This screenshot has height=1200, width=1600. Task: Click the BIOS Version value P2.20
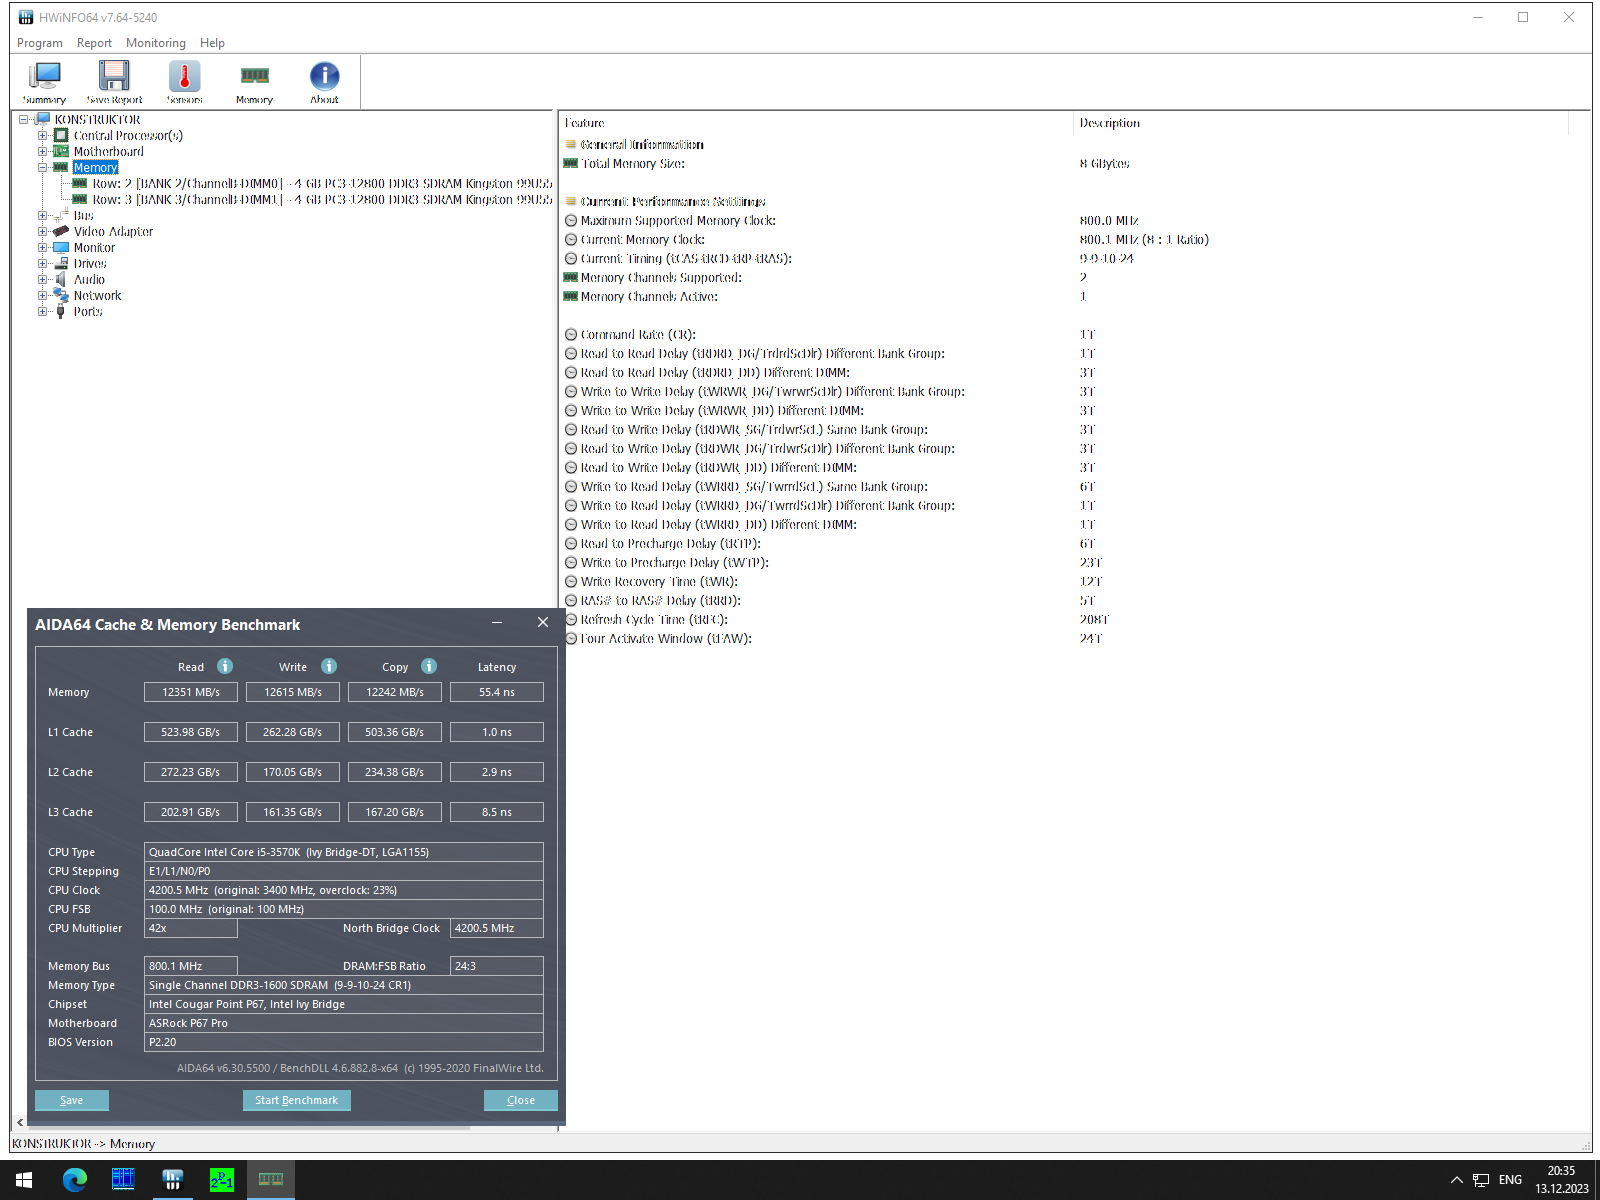(x=344, y=1042)
